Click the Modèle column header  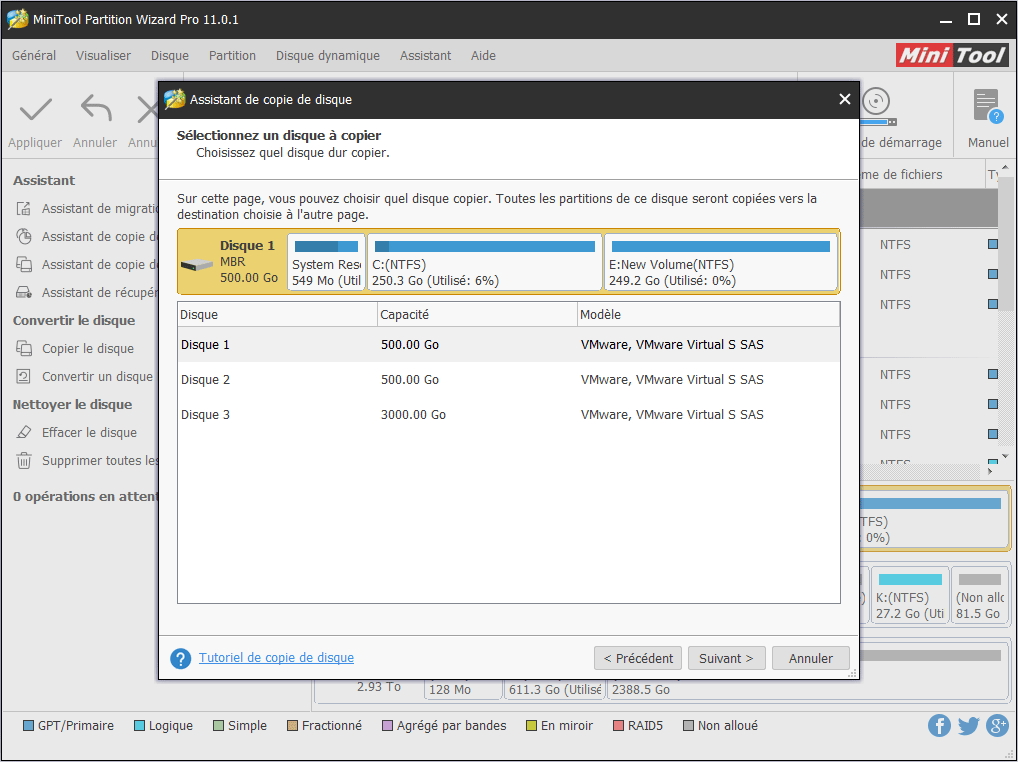[x=708, y=315]
